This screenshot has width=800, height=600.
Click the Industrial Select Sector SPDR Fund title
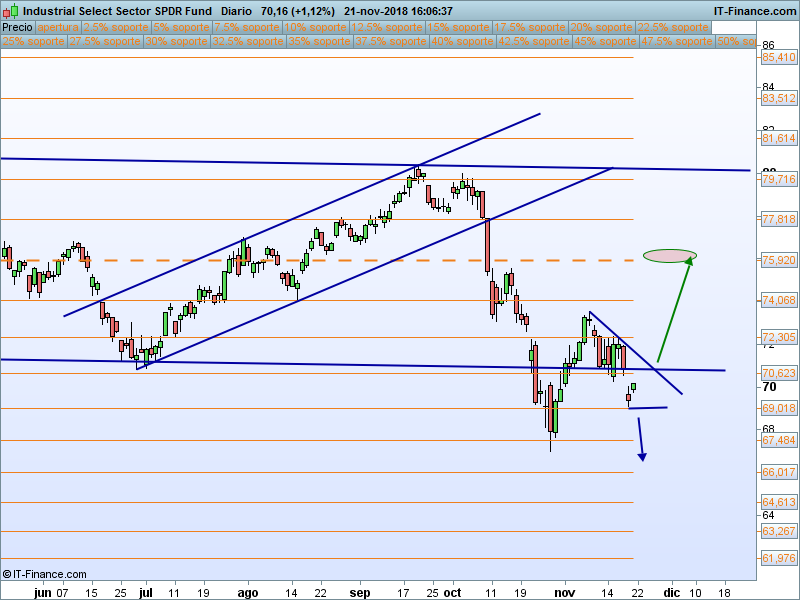117,11
